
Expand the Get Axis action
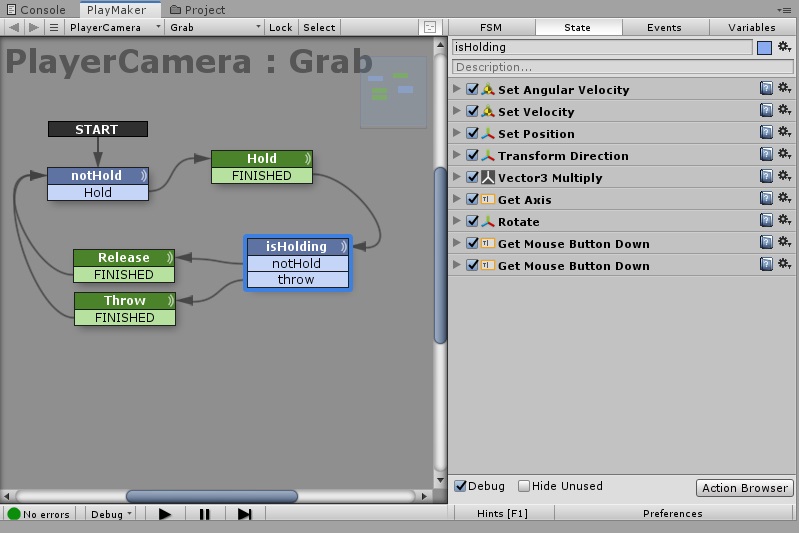coord(457,198)
